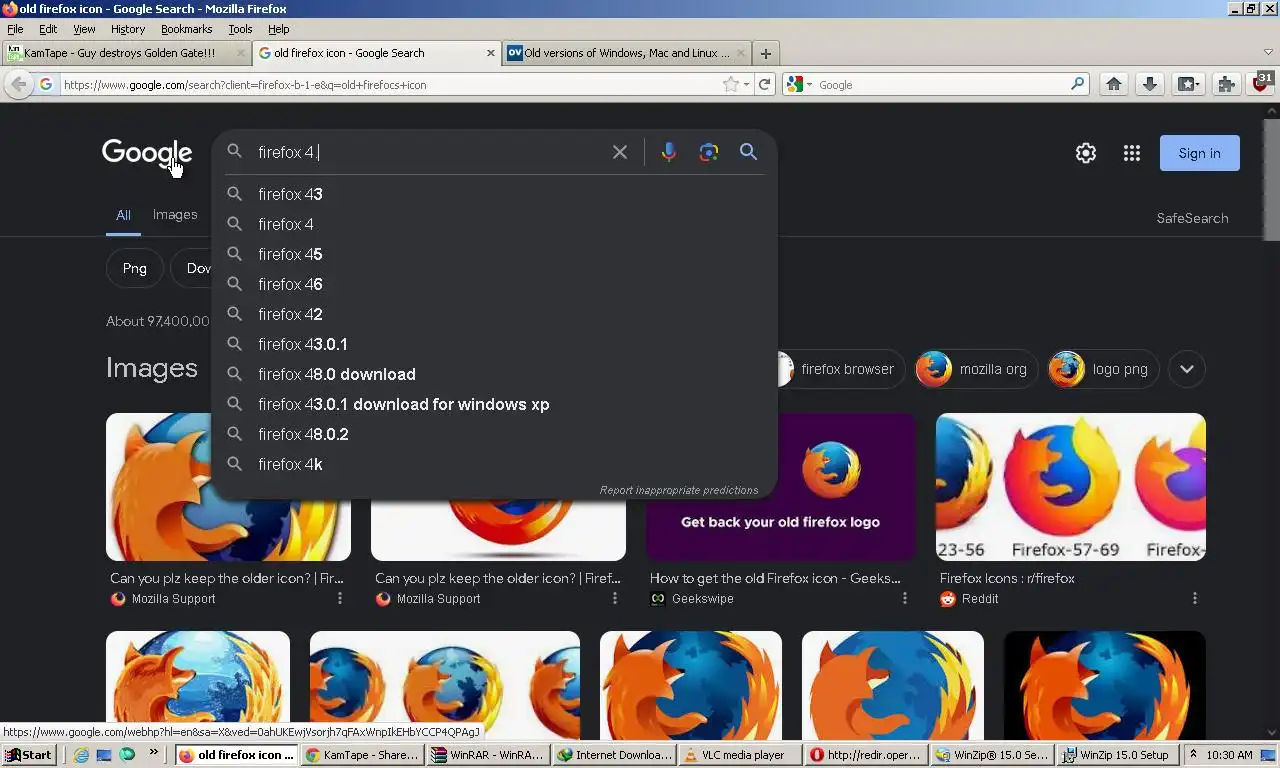Close the old firefox icon tab
Viewport: 1280px width, 768px height.
tap(491, 53)
